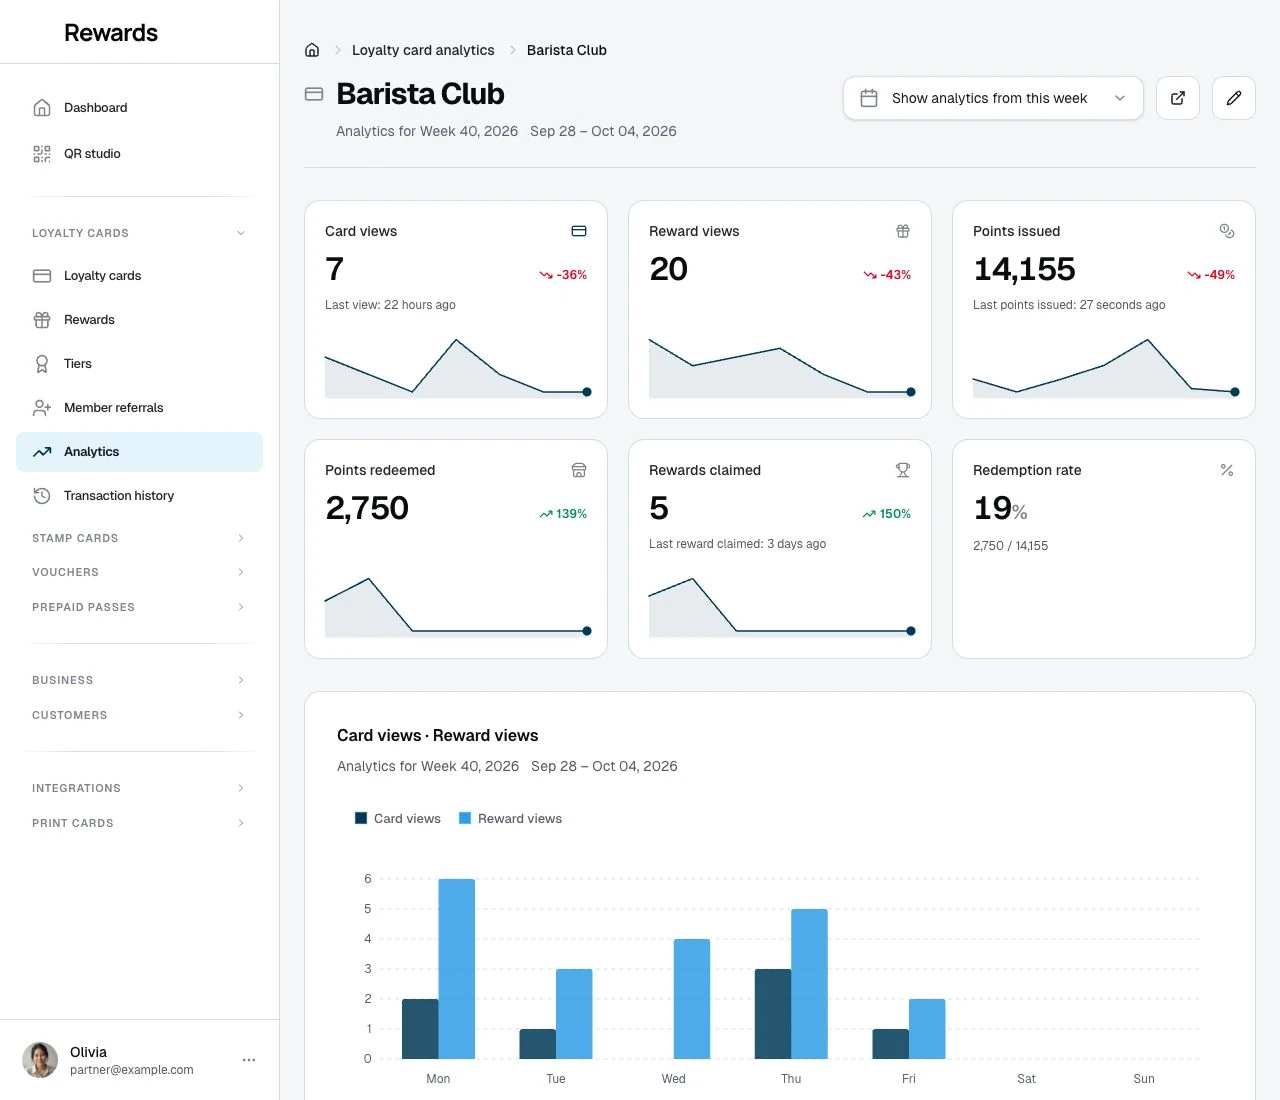Select Analytics in the sidebar
Image resolution: width=1280 pixels, height=1100 pixels.
coord(140,452)
